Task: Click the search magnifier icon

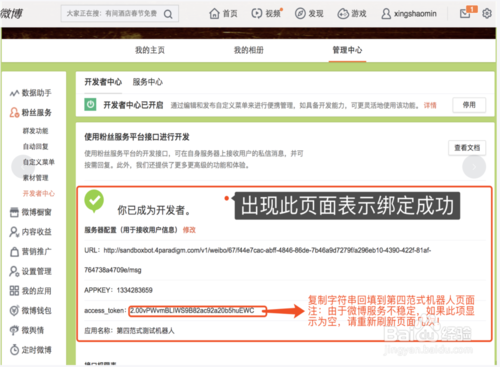Action: (x=168, y=14)
